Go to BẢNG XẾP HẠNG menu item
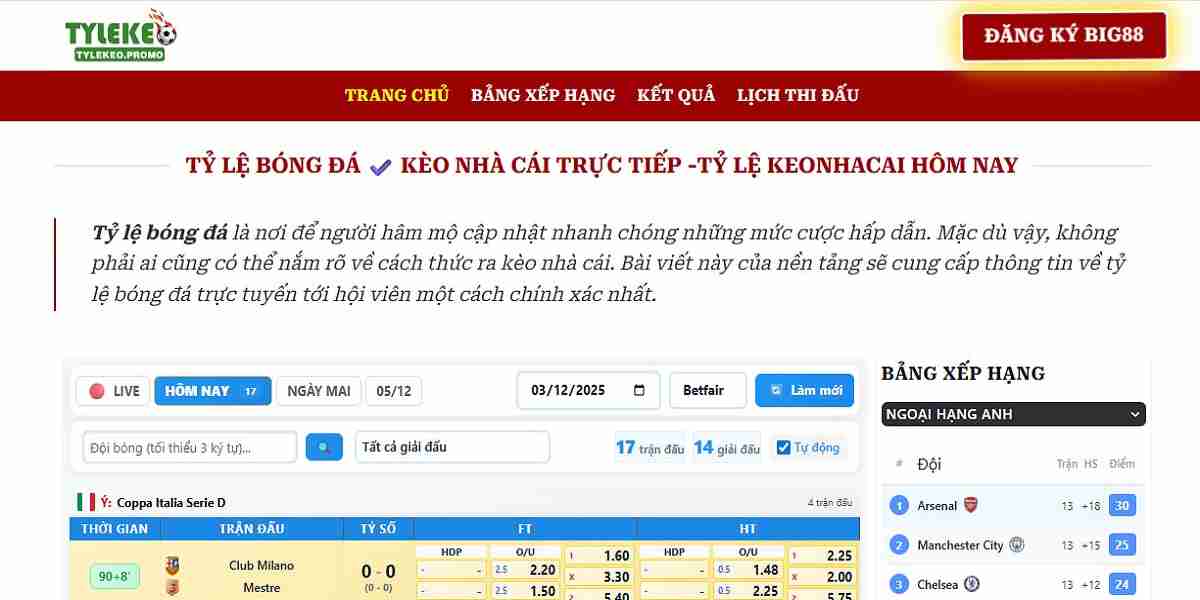Viewport: 1200px width, 600px height. pos(543,95)
